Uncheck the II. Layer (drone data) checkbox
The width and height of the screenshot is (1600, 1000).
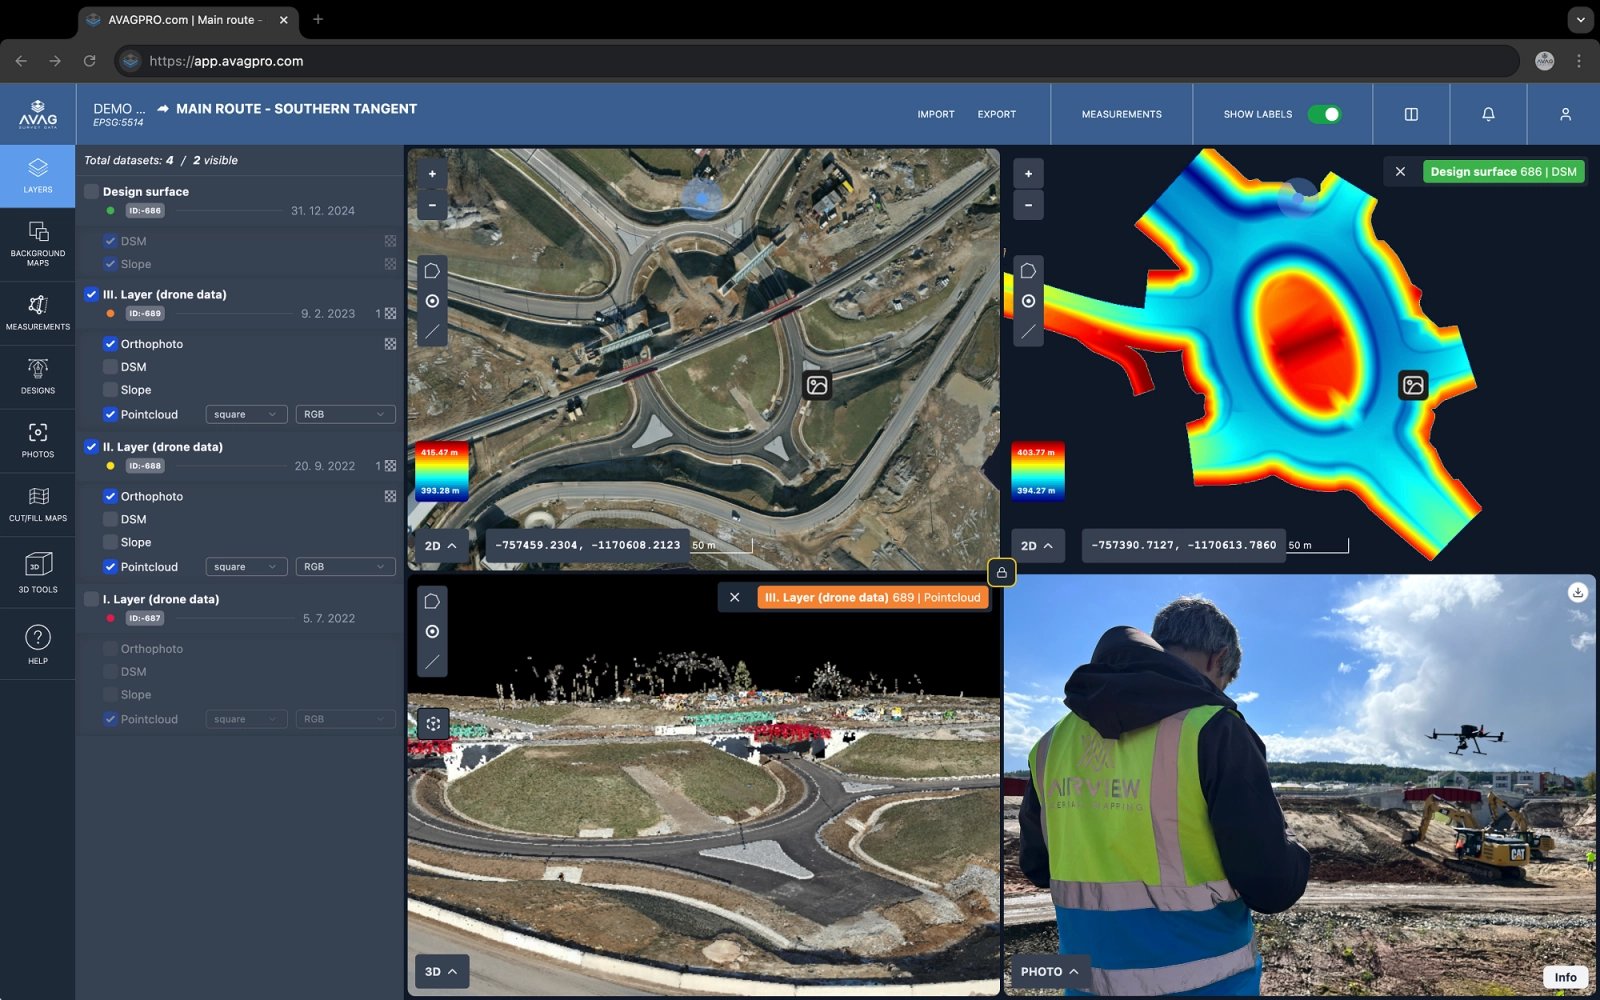pyautogui.click(x=91, y=447)
